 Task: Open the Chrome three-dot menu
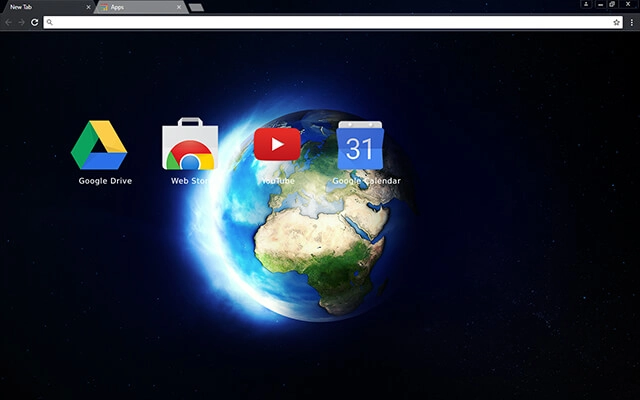pos(631,22)
